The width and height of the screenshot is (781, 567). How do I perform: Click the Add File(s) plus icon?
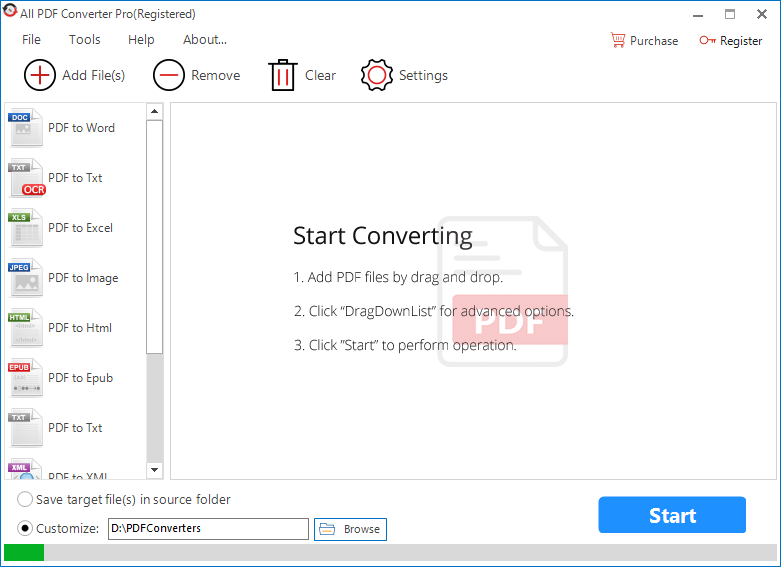(x=39, y=75)
